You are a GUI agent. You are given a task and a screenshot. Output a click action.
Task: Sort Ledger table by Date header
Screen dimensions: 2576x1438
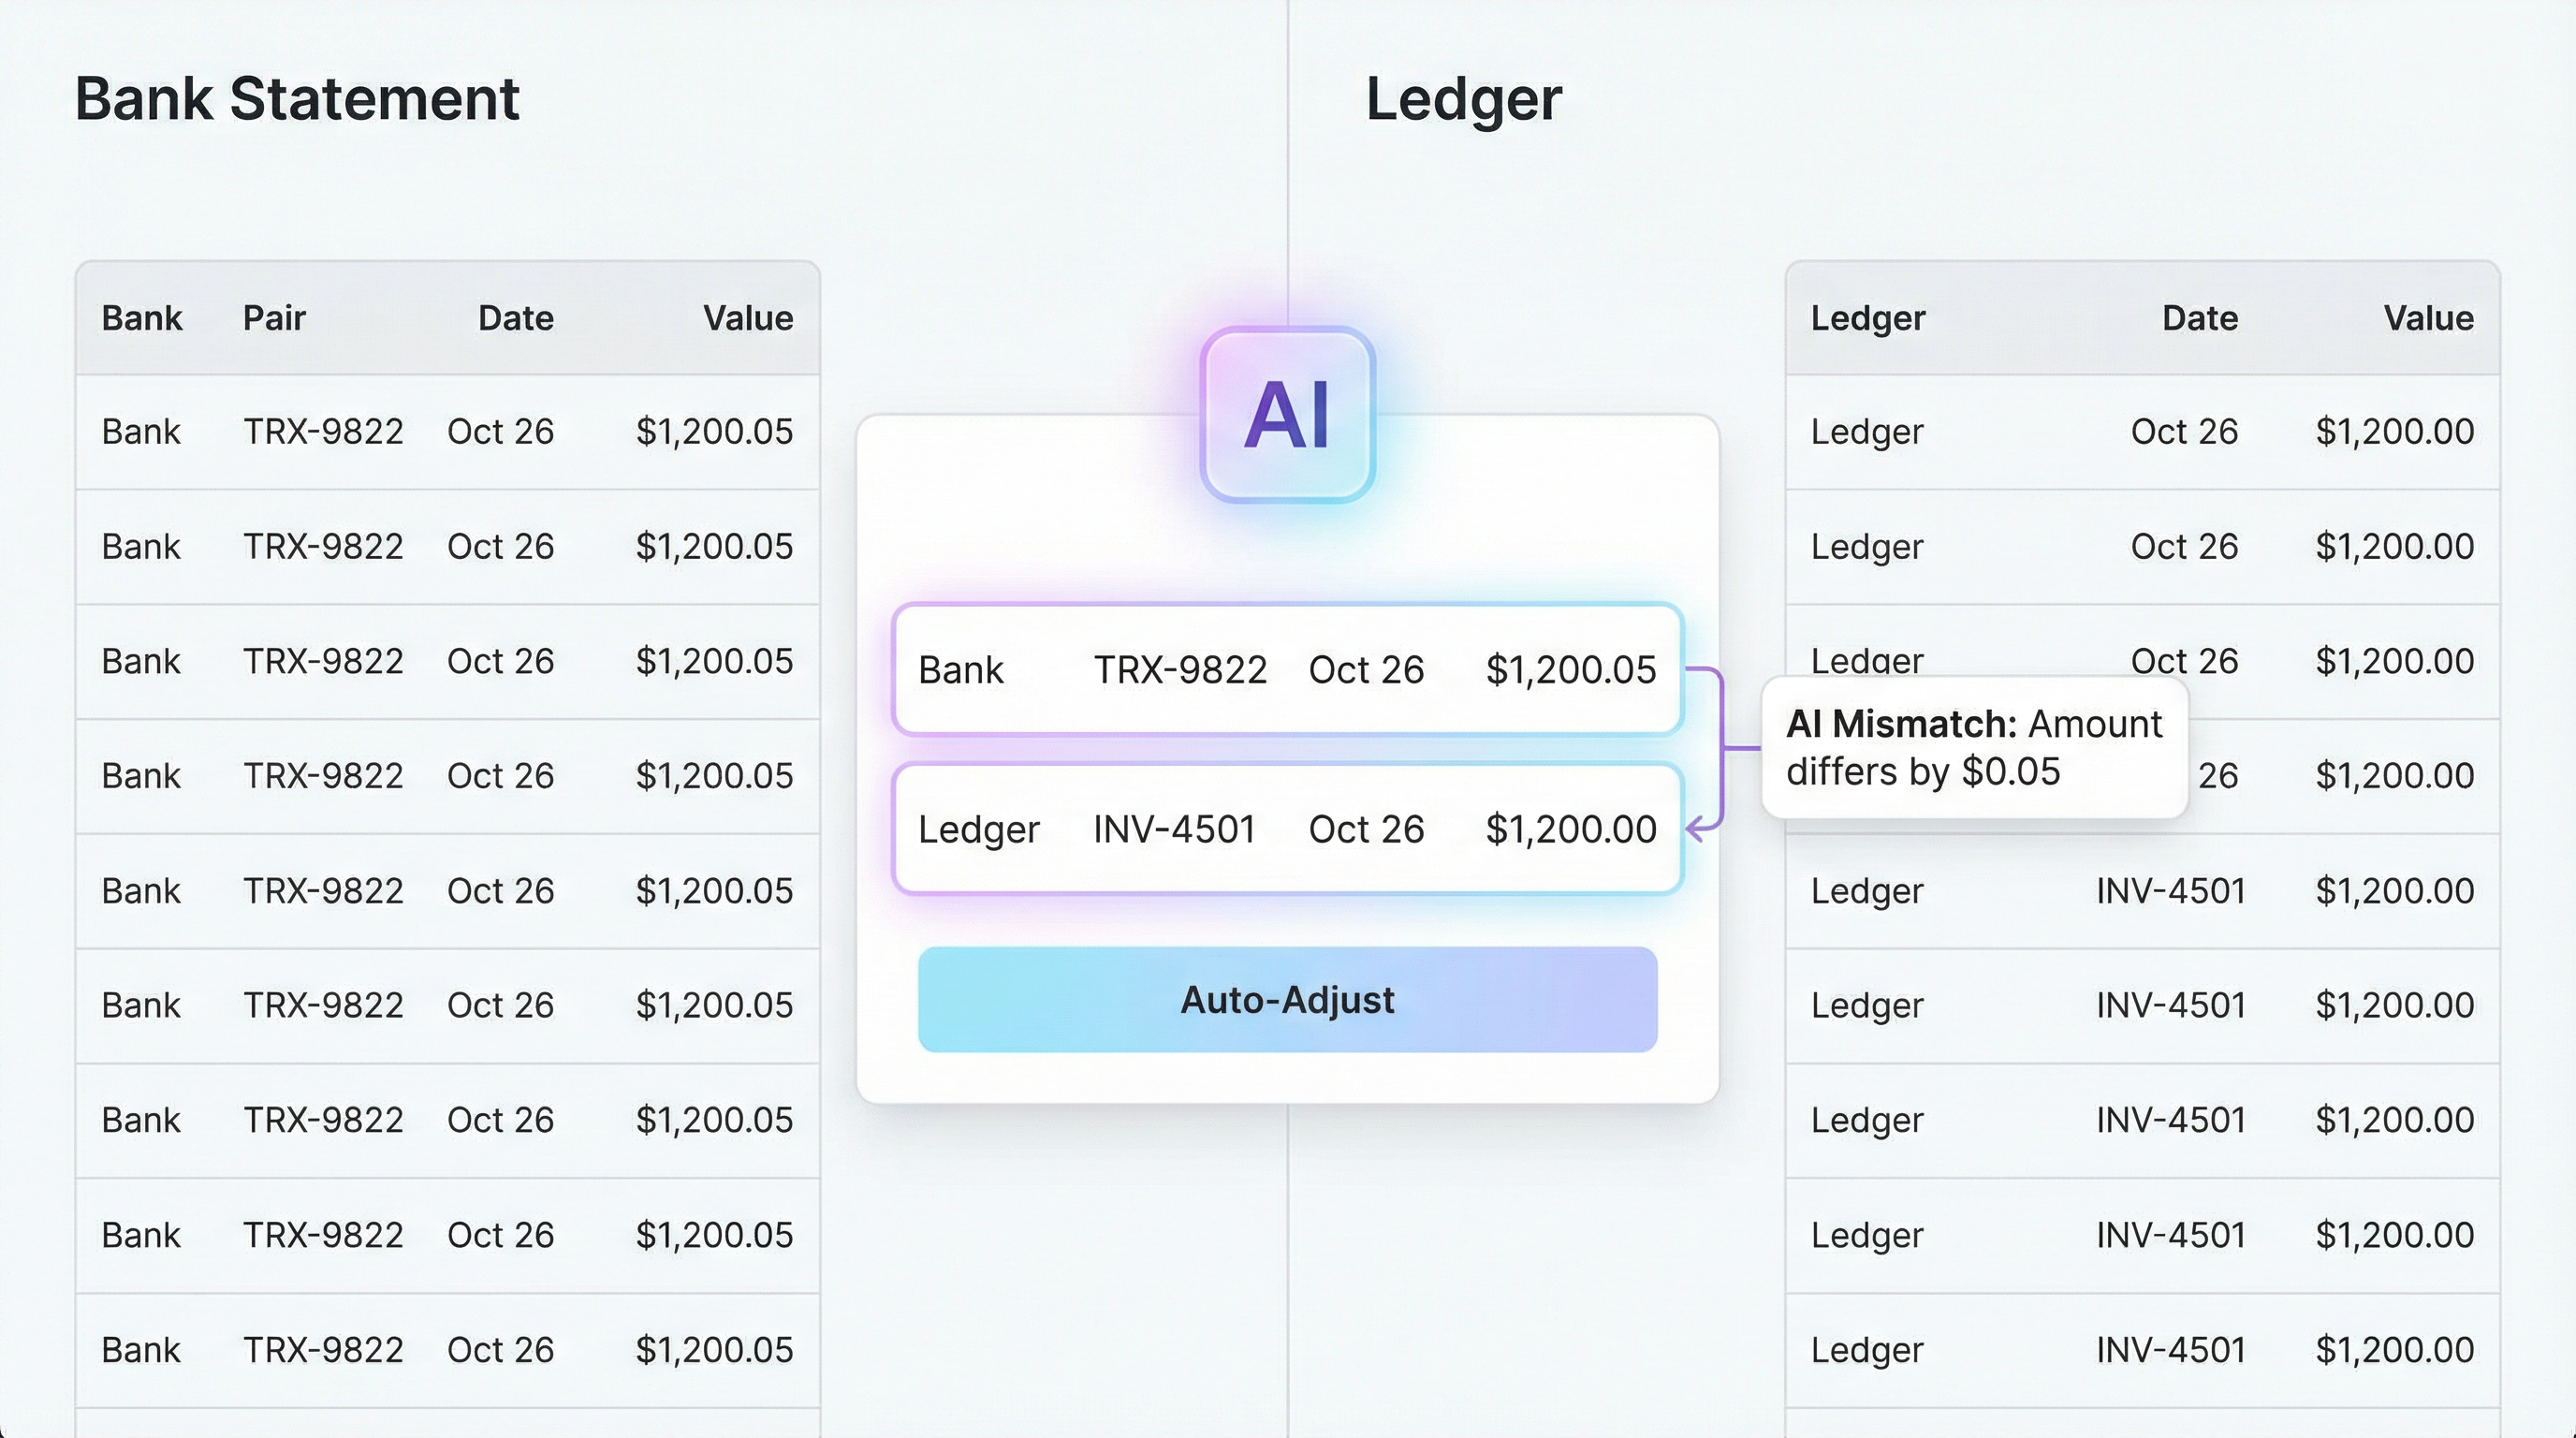pyautogui.click(x=2199, y=318)
